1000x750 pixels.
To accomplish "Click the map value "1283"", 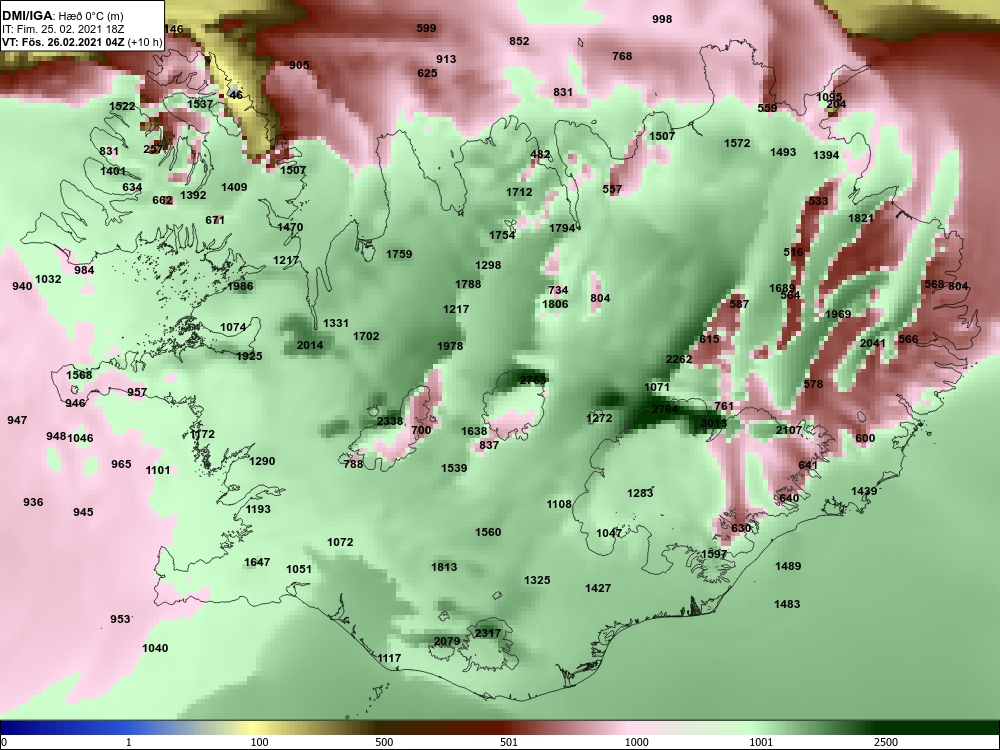I will click(x=640, y=493).
